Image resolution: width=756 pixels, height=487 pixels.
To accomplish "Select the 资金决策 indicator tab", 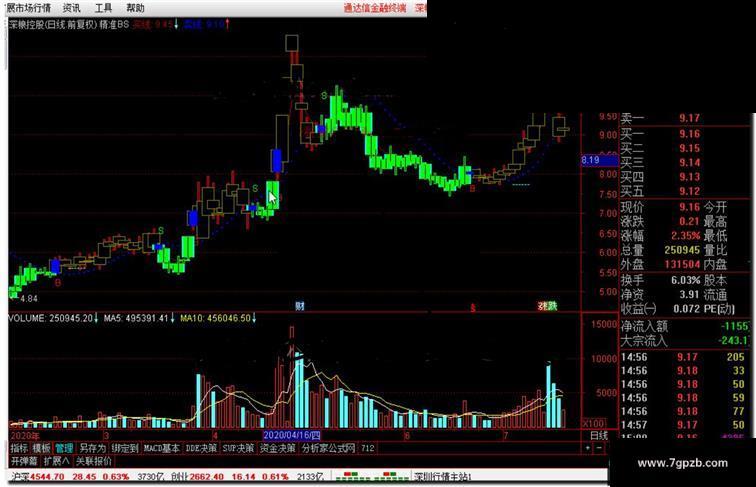I will pos(278,448).
